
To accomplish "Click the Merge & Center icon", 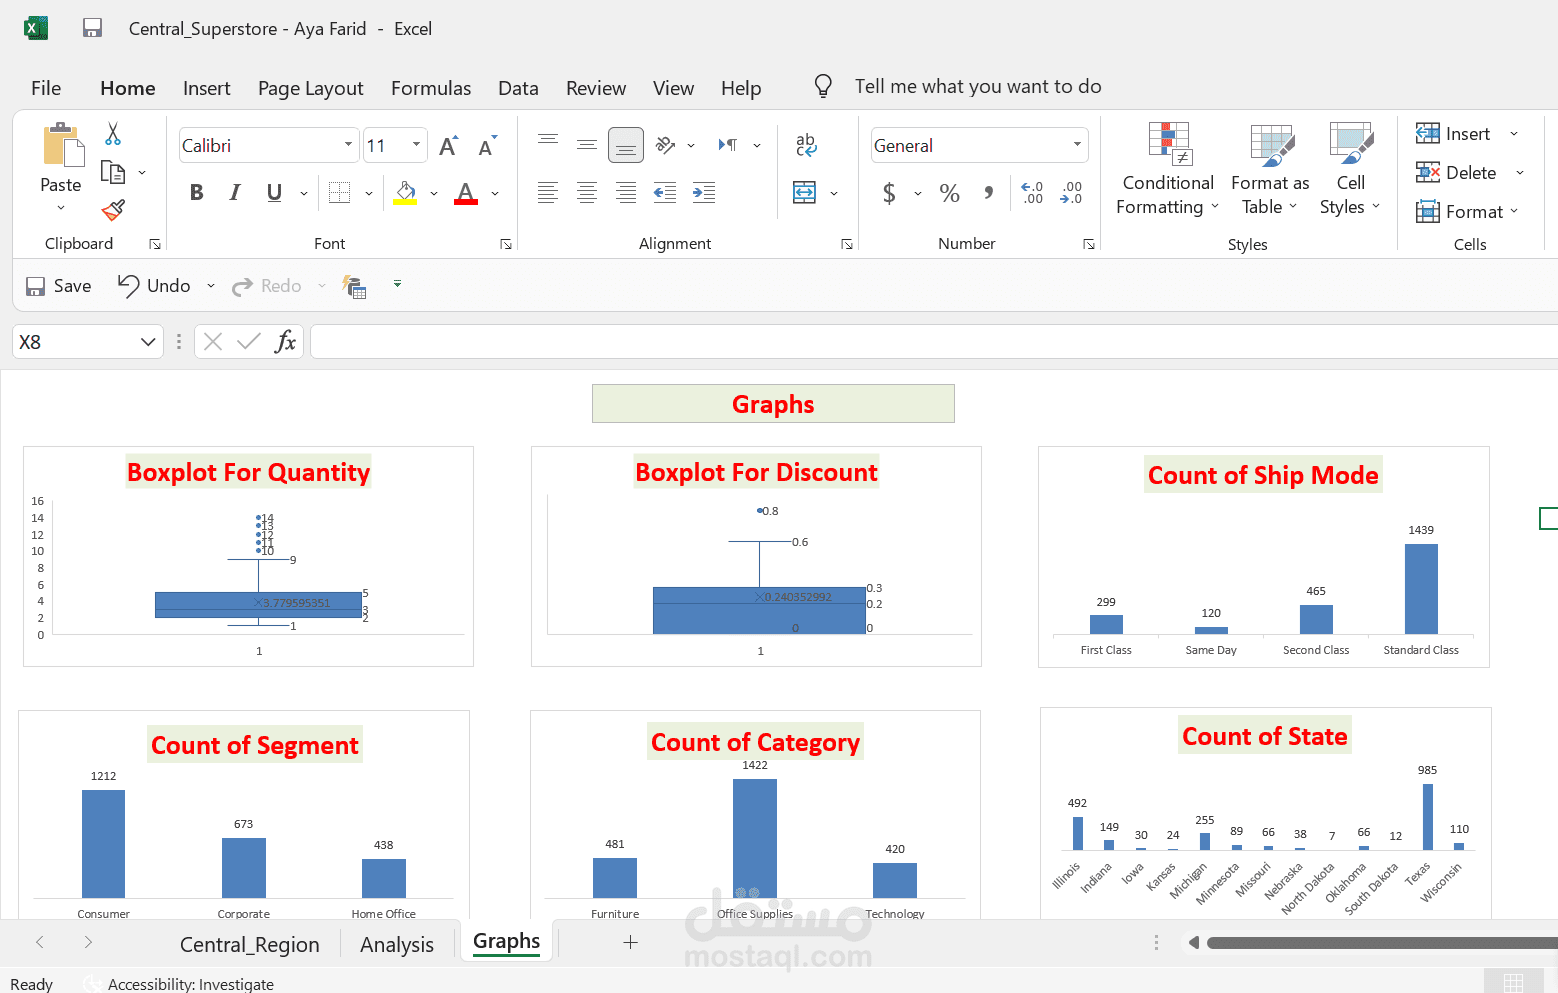I will [805, 192].
